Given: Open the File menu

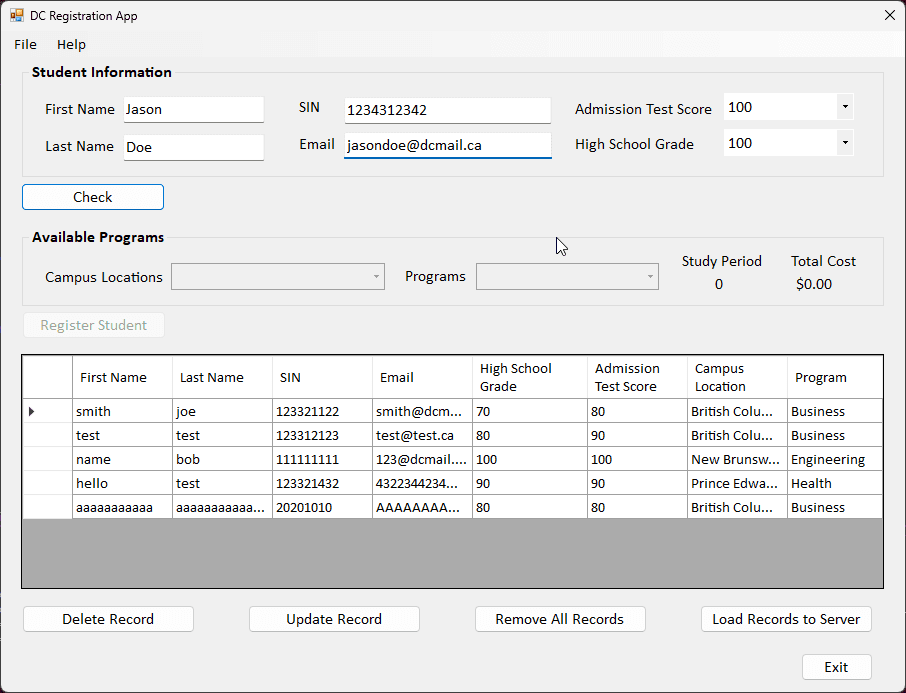Looking at the screenshot, I should pyautogui.click(x=25, y=44).
